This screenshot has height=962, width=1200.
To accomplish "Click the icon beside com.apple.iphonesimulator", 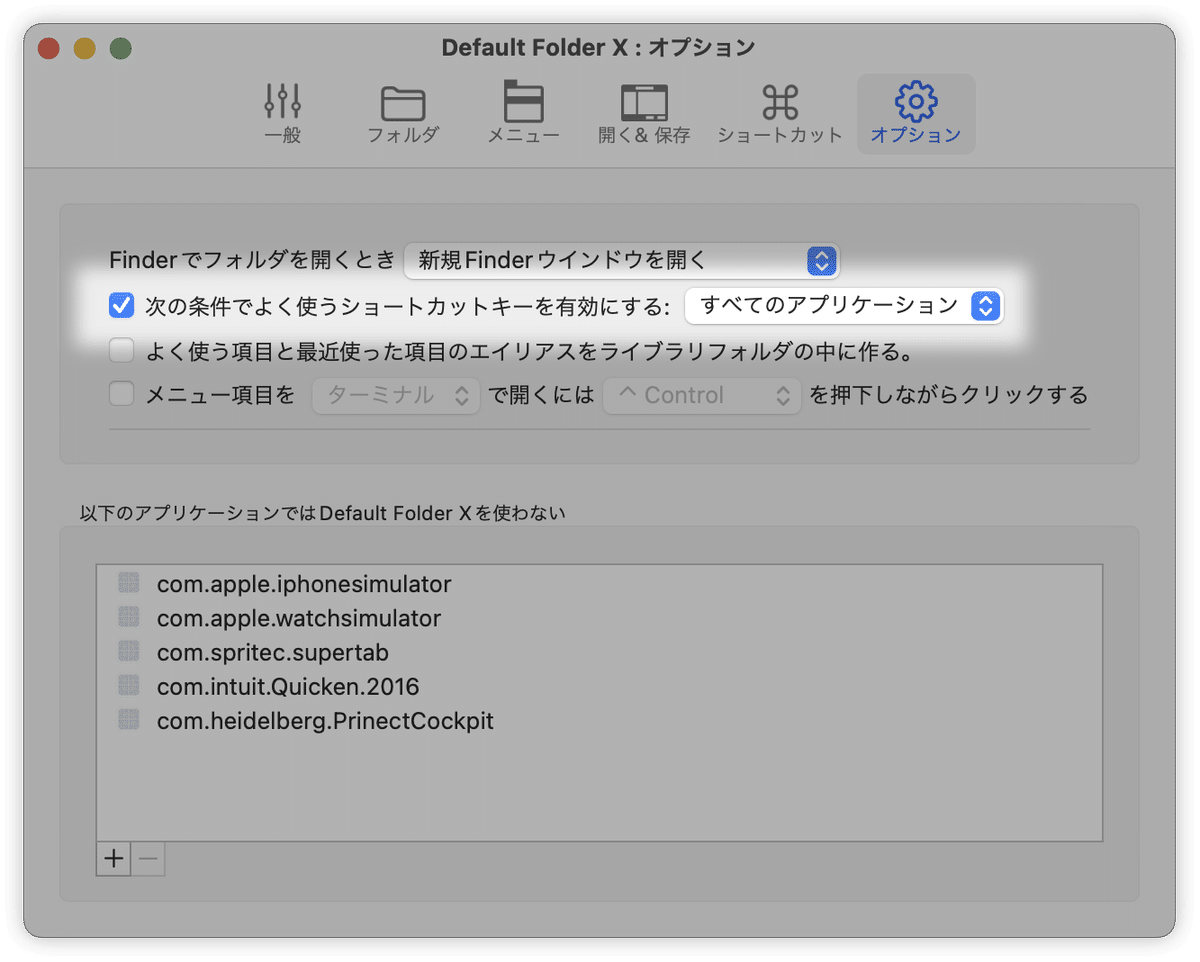I will tap(128, 583).
